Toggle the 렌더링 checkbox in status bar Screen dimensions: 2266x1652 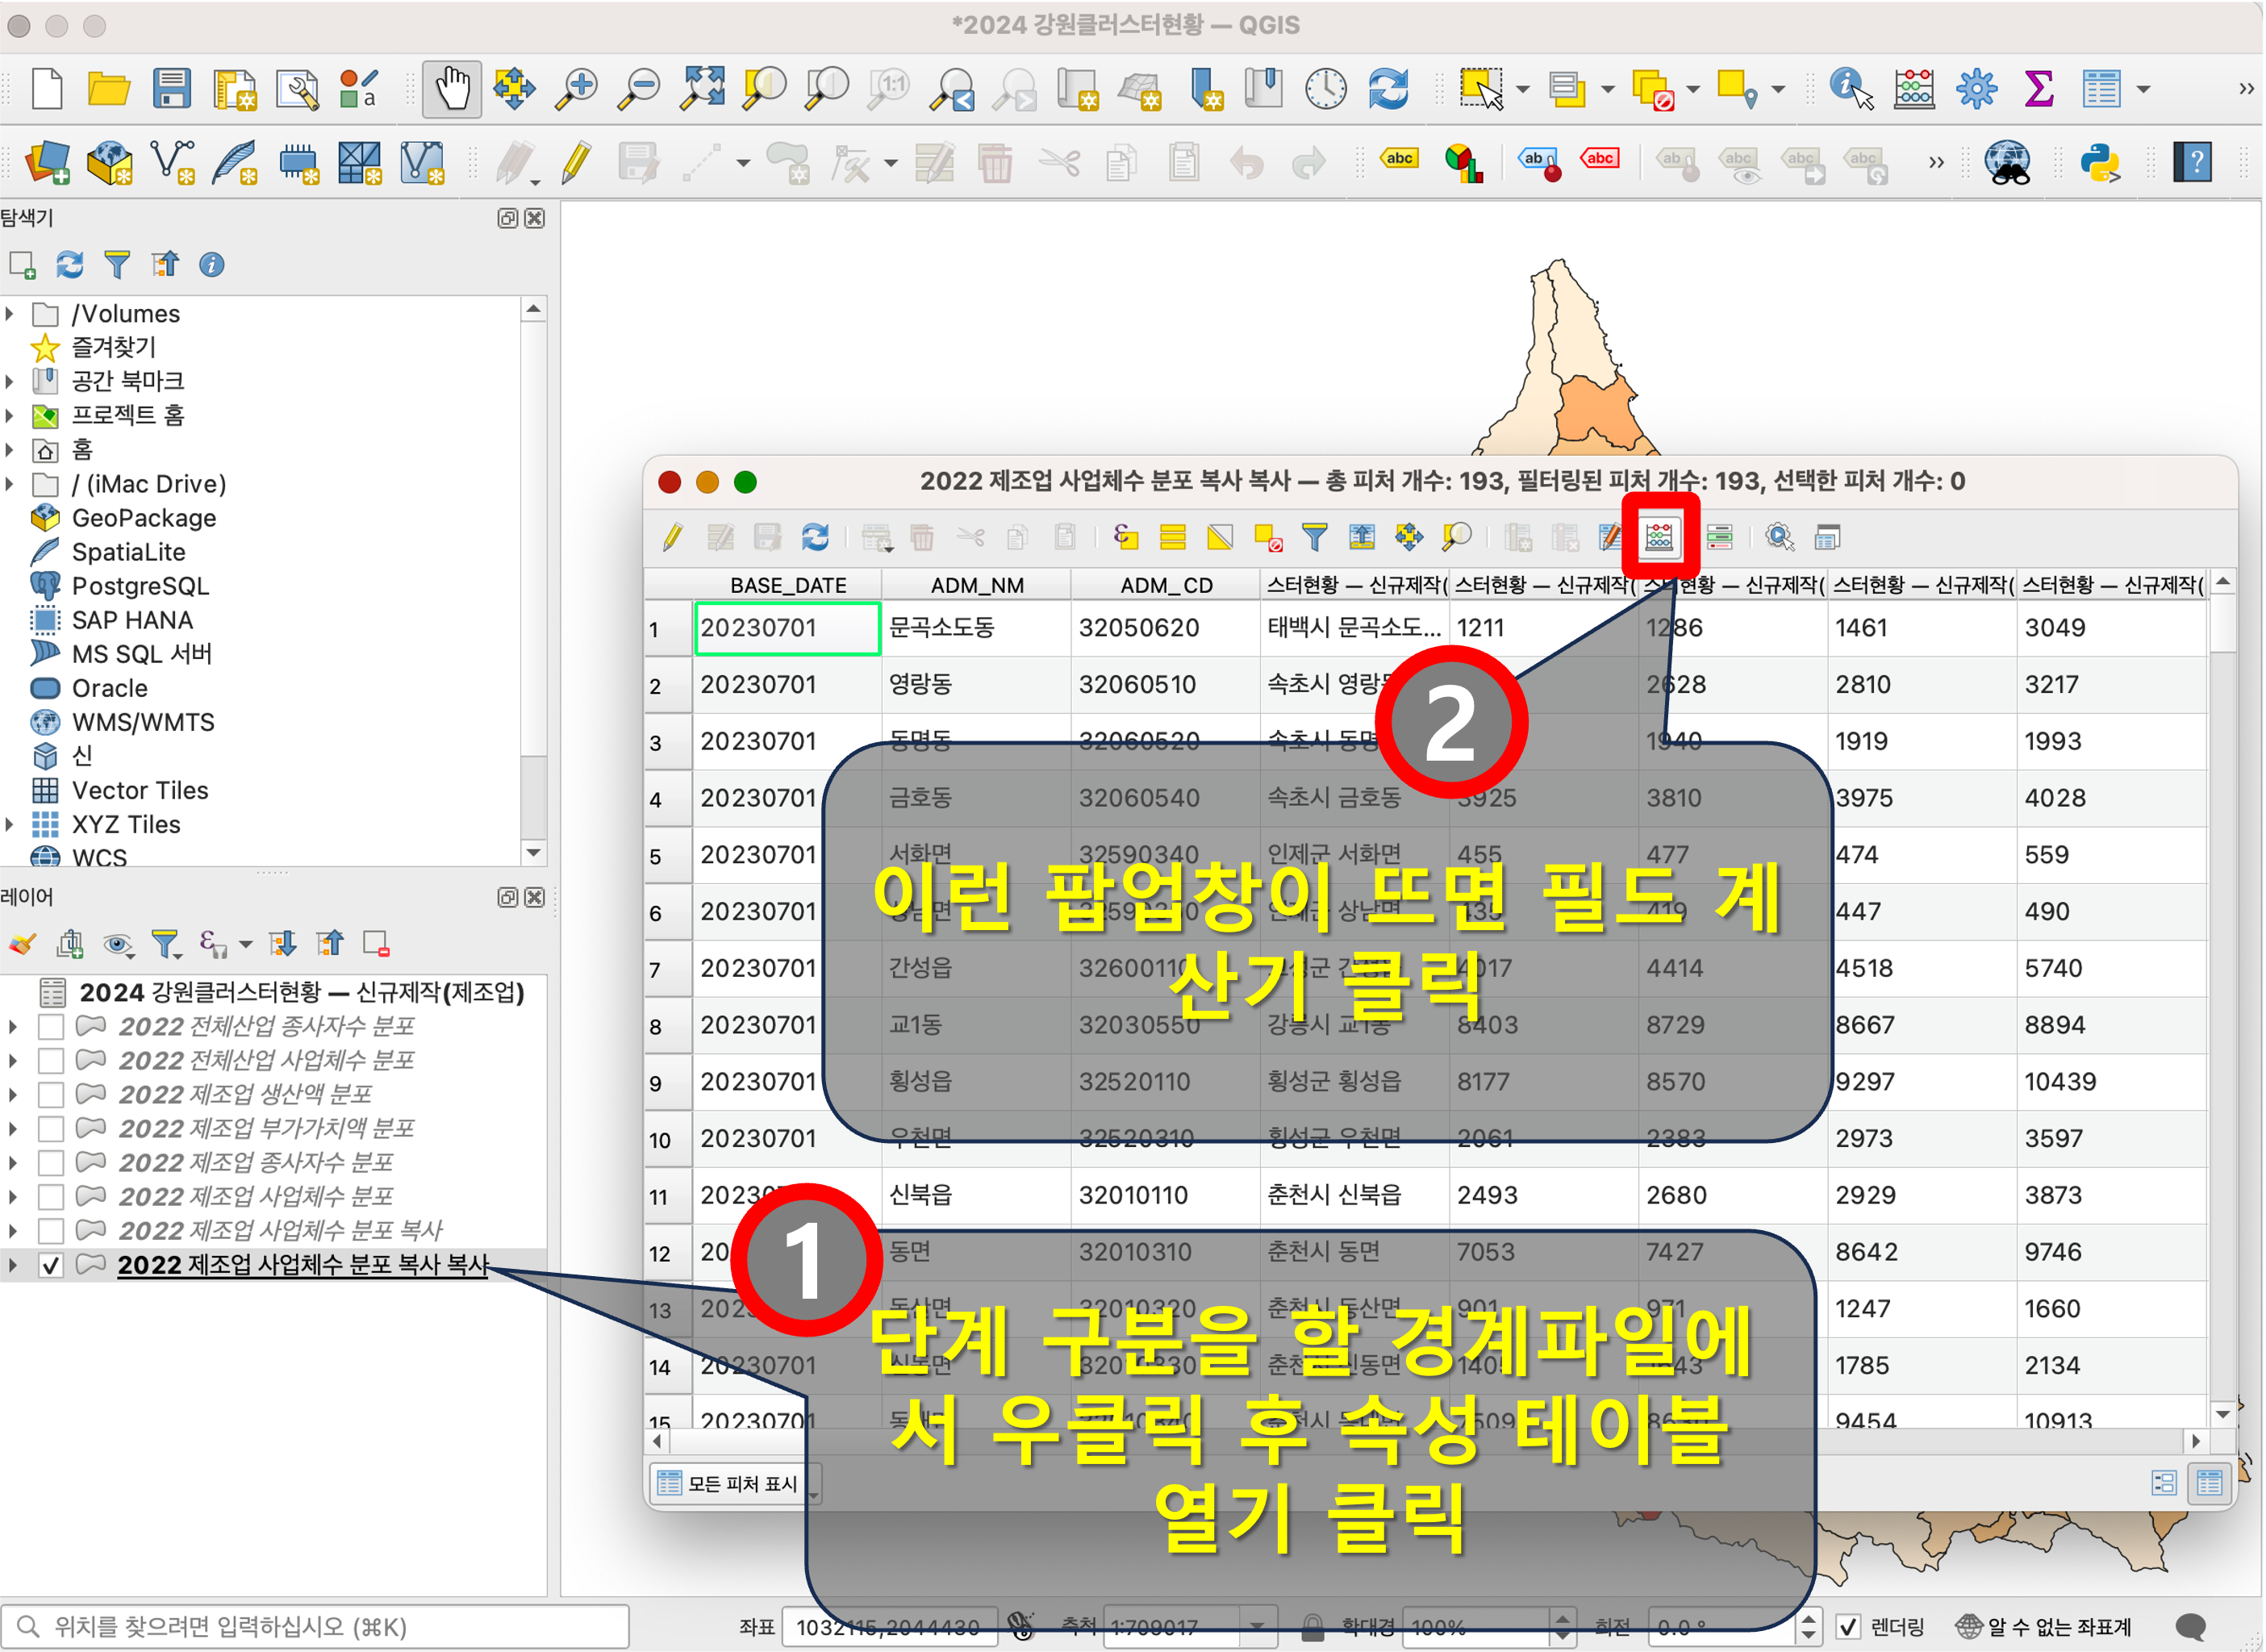[1848, 1627]
